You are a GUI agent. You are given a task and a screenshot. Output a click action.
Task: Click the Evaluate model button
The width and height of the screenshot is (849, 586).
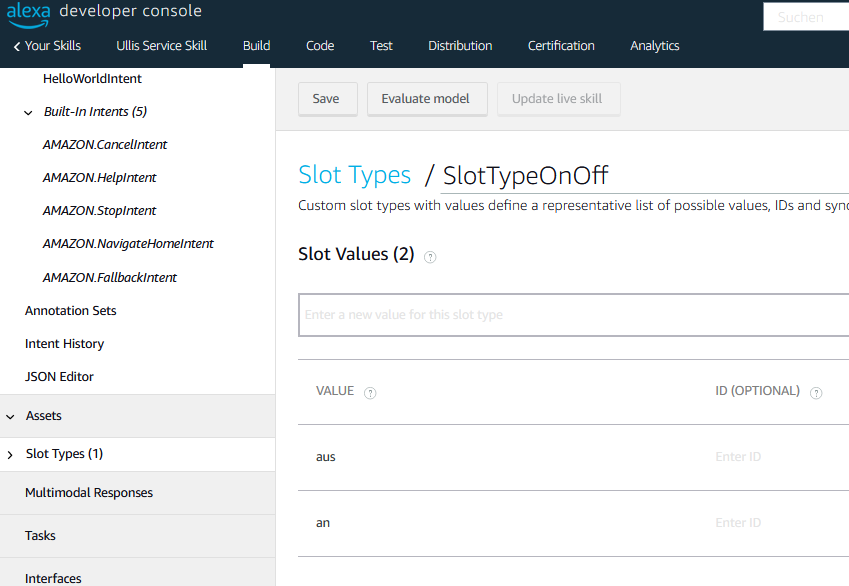pyautogui.click(x=427, y=99)
